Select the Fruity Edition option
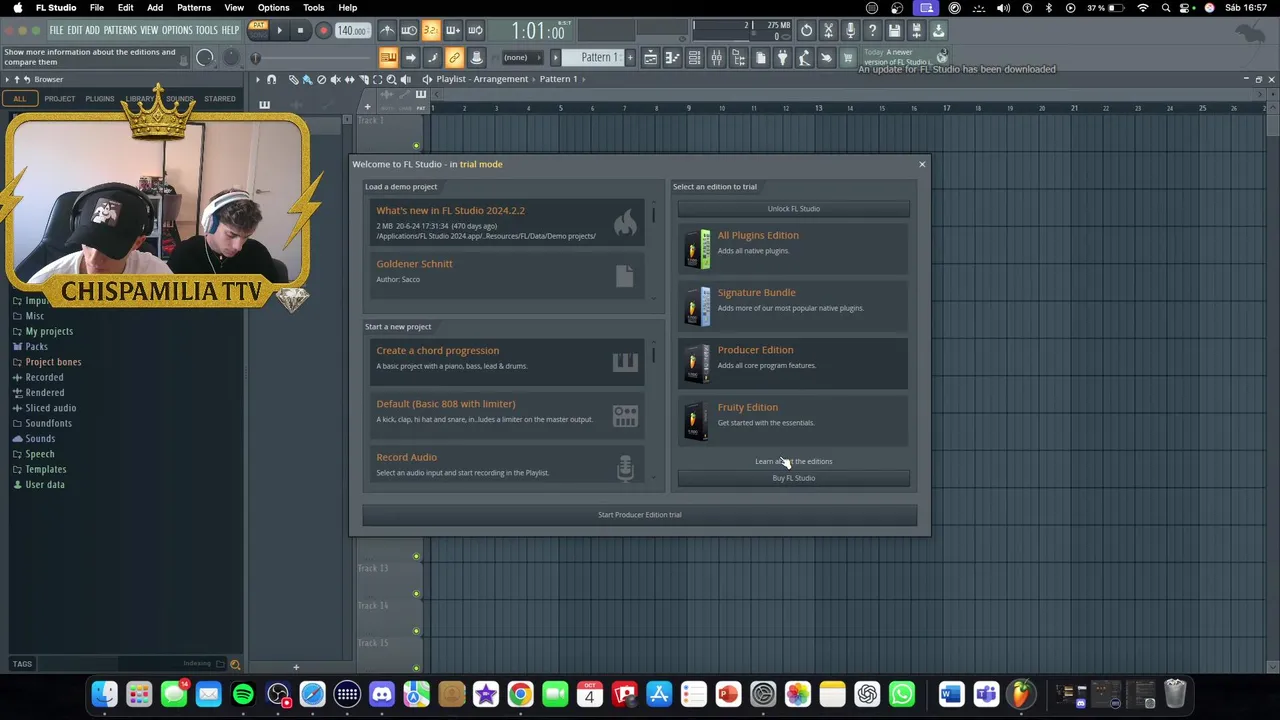 tap(793, 419)
